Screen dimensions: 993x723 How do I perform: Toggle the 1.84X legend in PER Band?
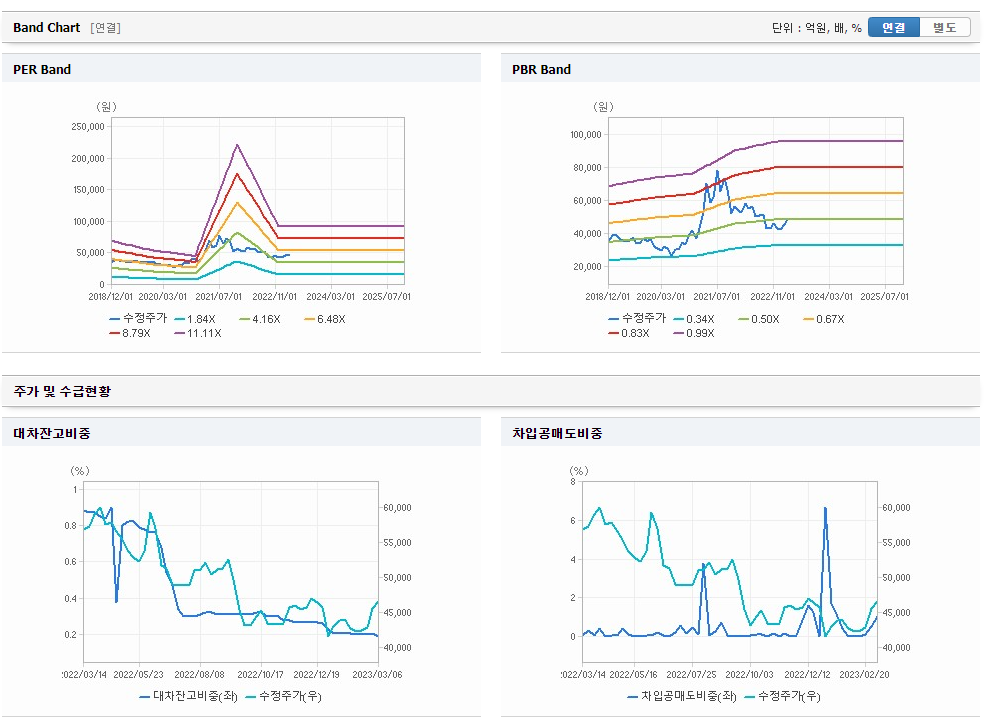[x=195, y=319]
